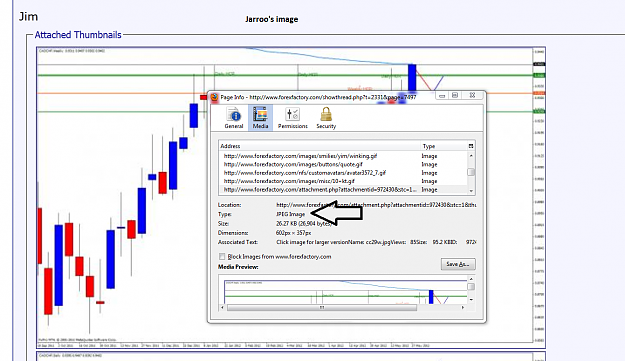
Task: Open the column picker icon in media list
Action: click(x=471, y=146)
